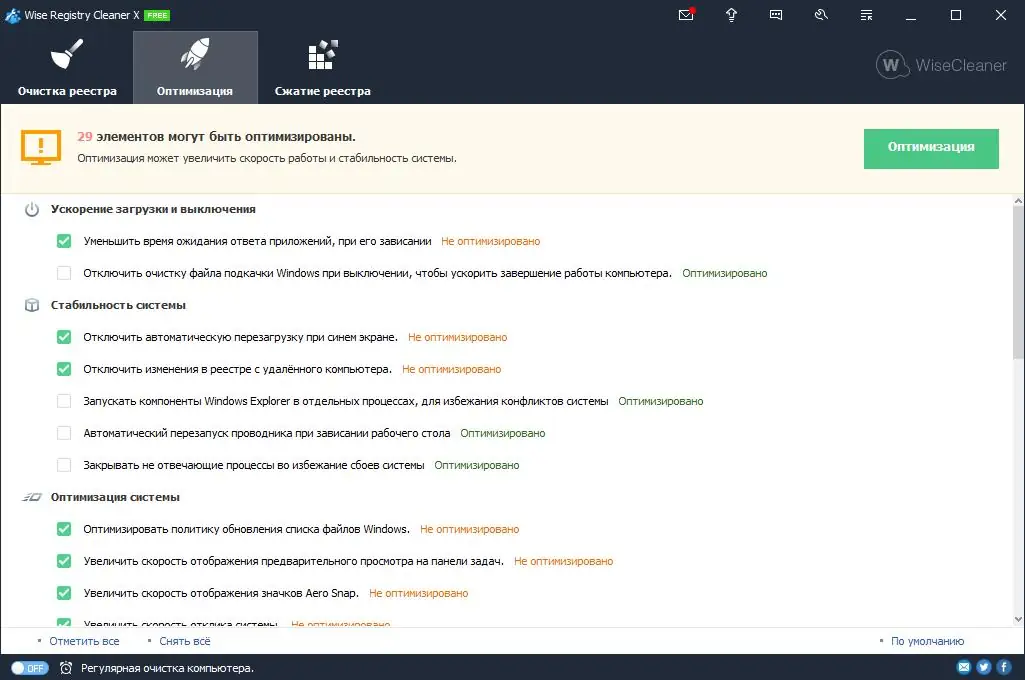Open the main menu list icon
Image resolution: width=1025 pixels, height=680 pixels.
[866, 15]
